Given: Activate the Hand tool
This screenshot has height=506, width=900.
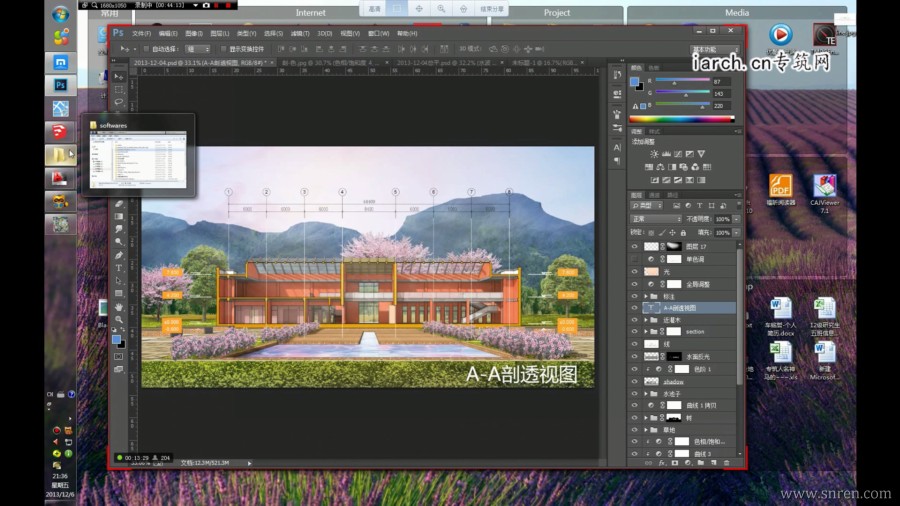Looking at the screenshot, I should pyautogui.click(x=119, y=307).
